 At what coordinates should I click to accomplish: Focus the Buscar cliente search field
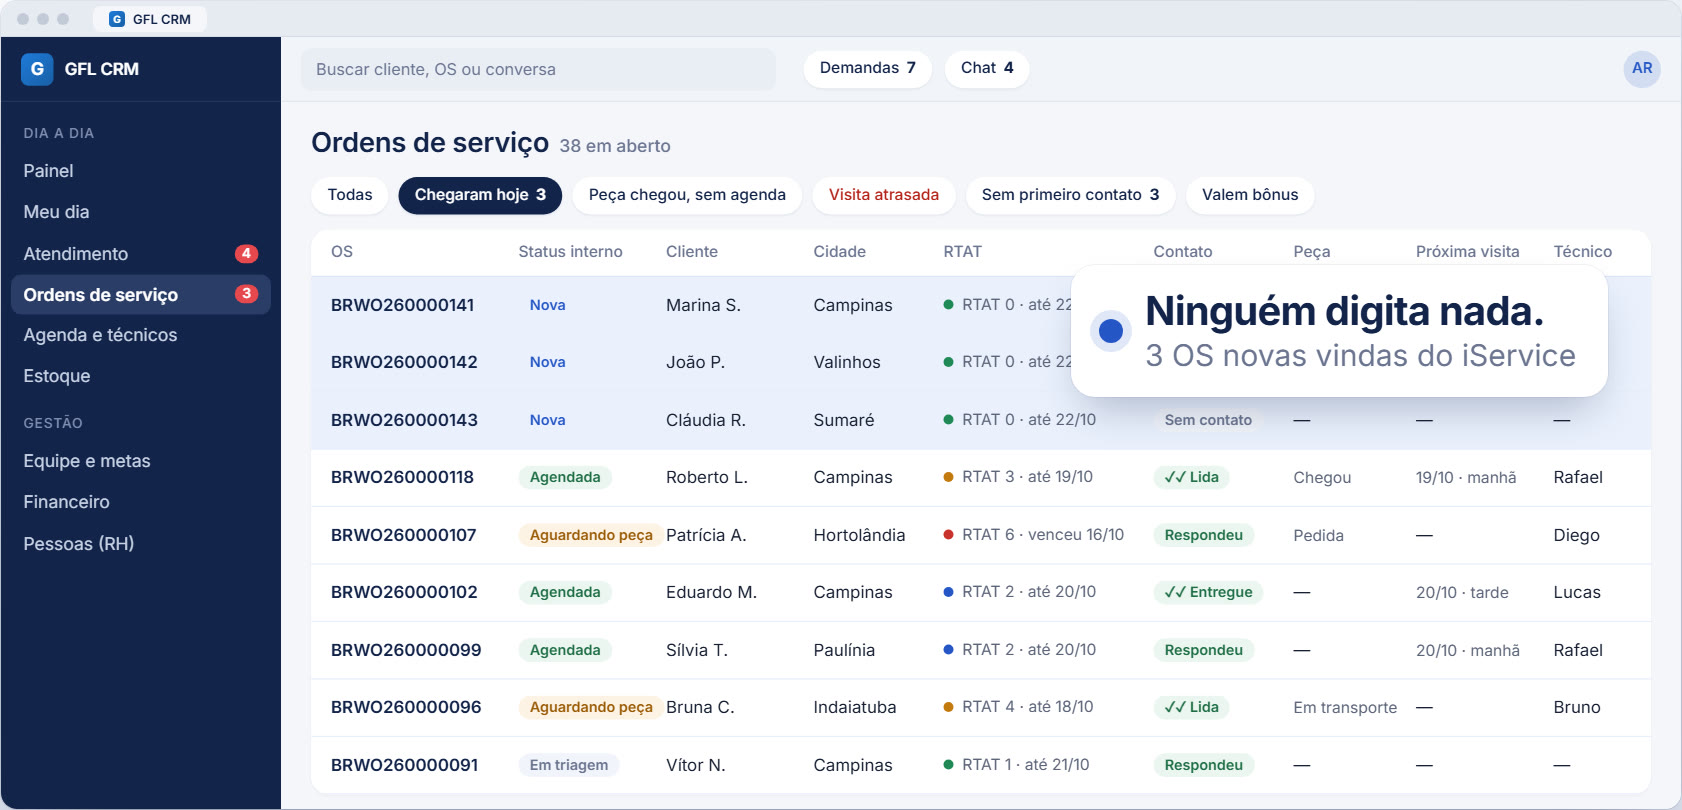538,69
